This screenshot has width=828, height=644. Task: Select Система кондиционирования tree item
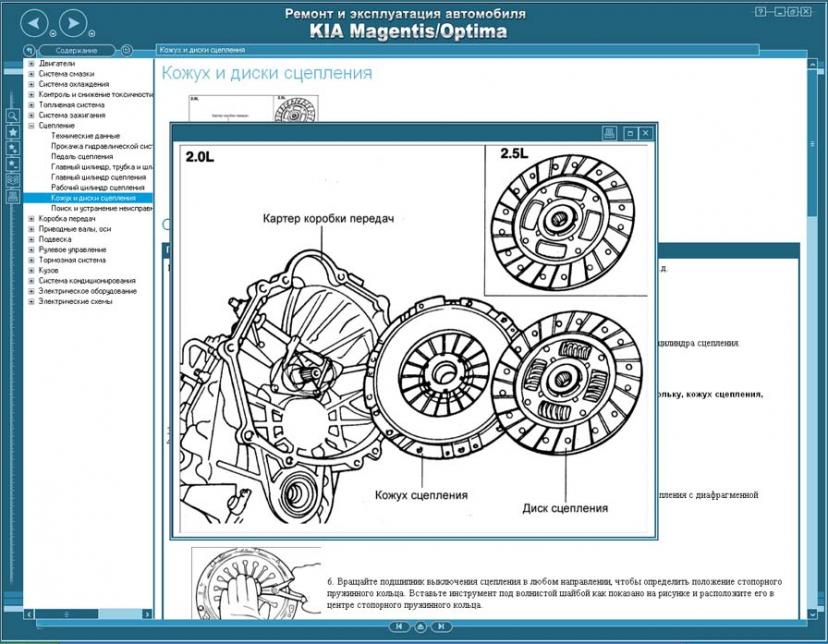[x=87, y=281]
